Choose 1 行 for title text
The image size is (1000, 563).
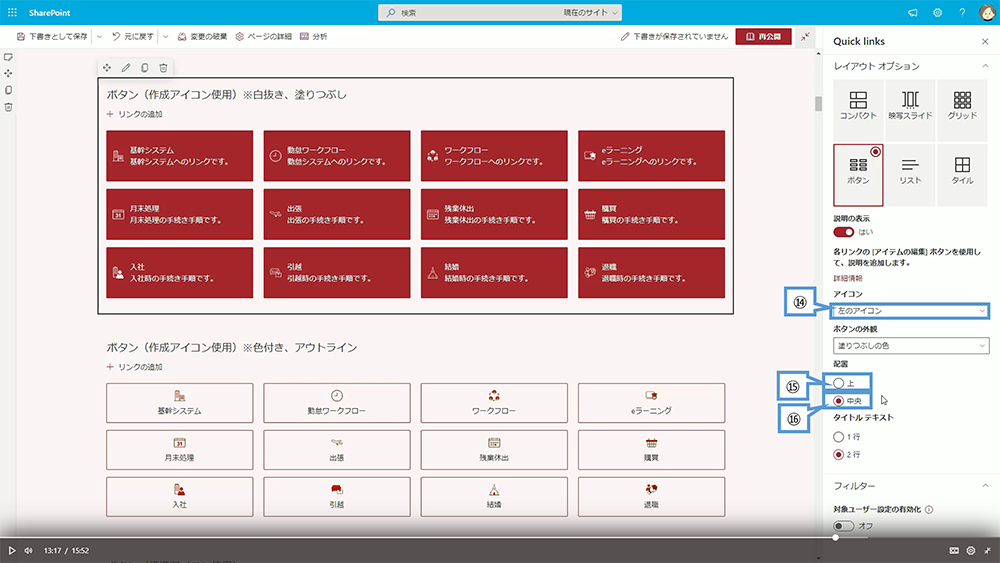[839, 437]
